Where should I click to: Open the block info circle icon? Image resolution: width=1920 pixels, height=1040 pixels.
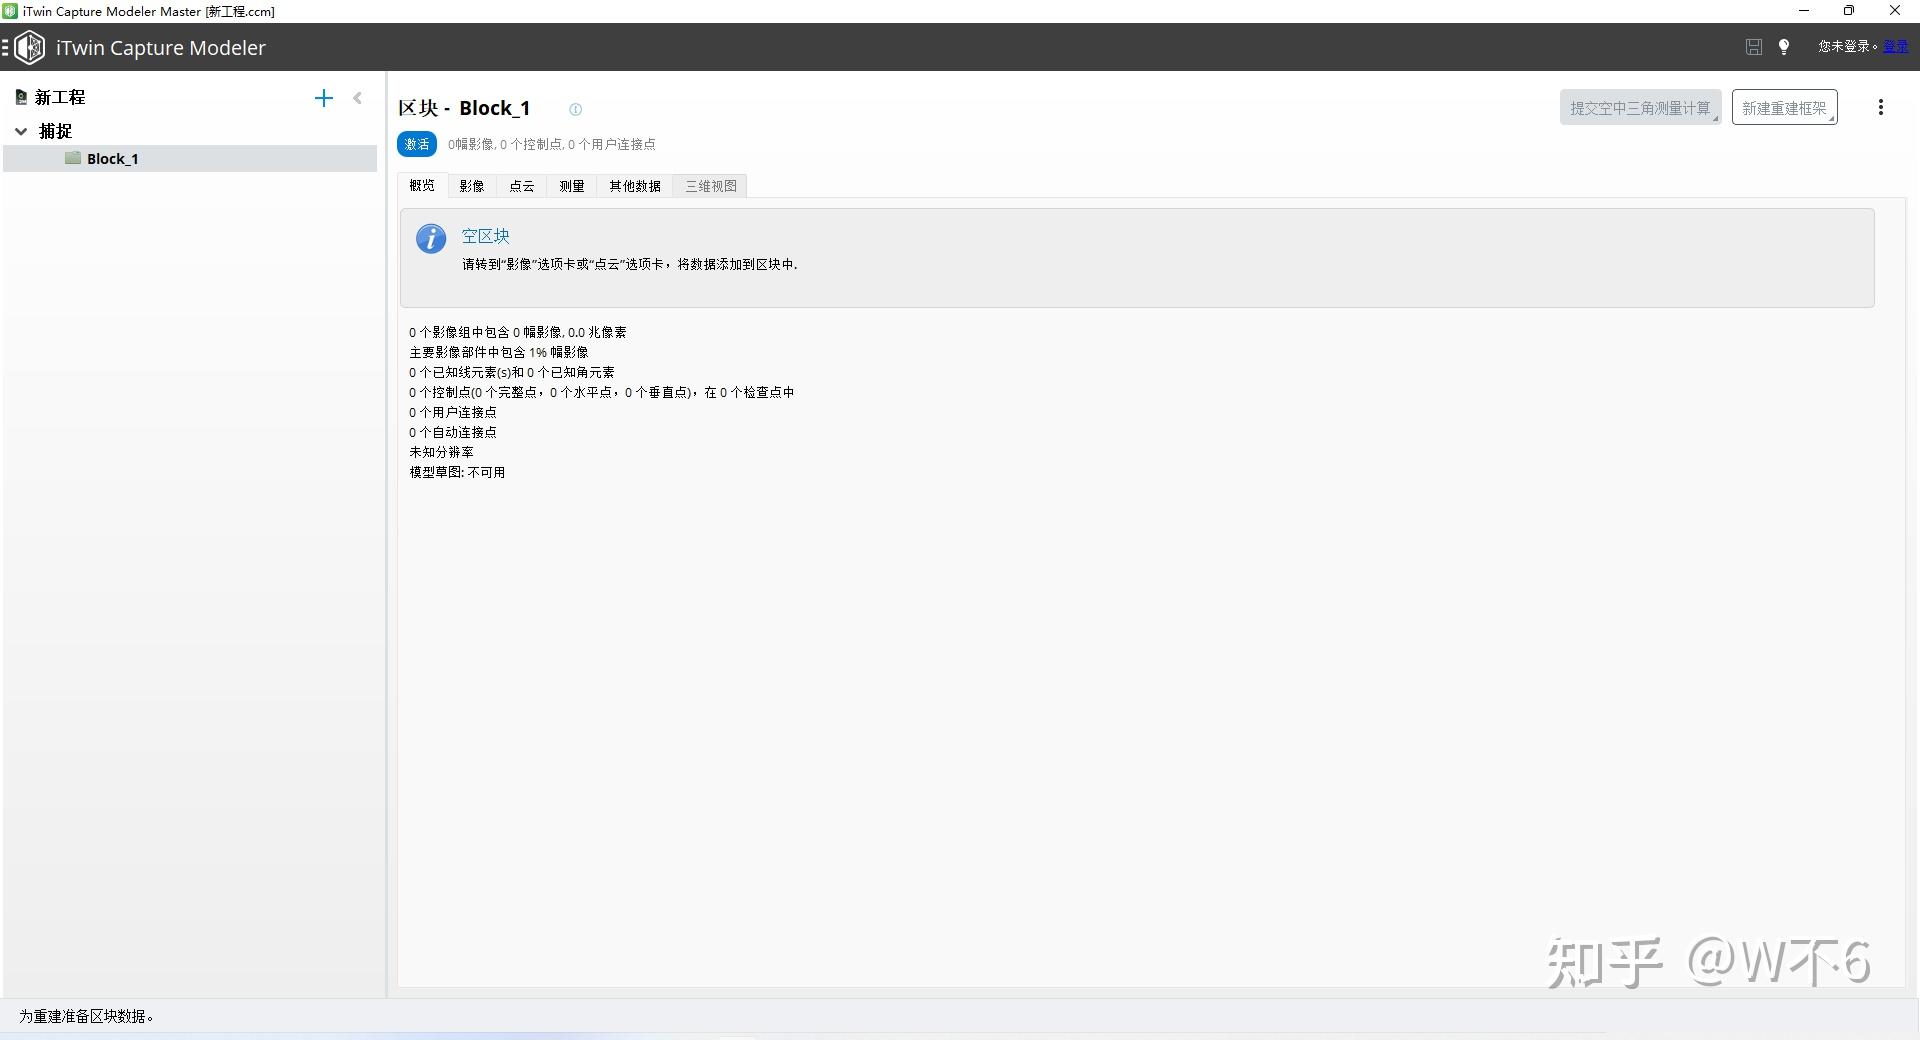click(x=575, y=110)
